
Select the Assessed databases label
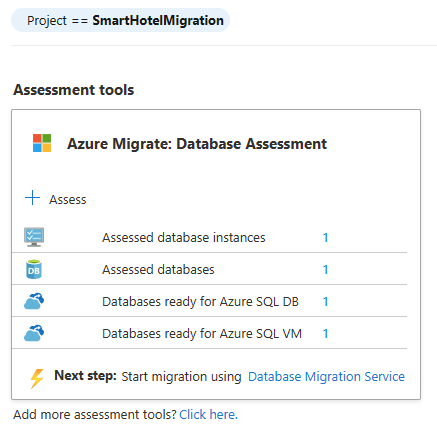click(x=158, y=269)
